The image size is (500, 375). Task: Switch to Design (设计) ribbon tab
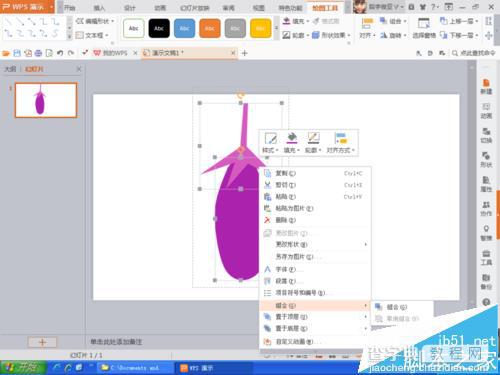[130, 8]
